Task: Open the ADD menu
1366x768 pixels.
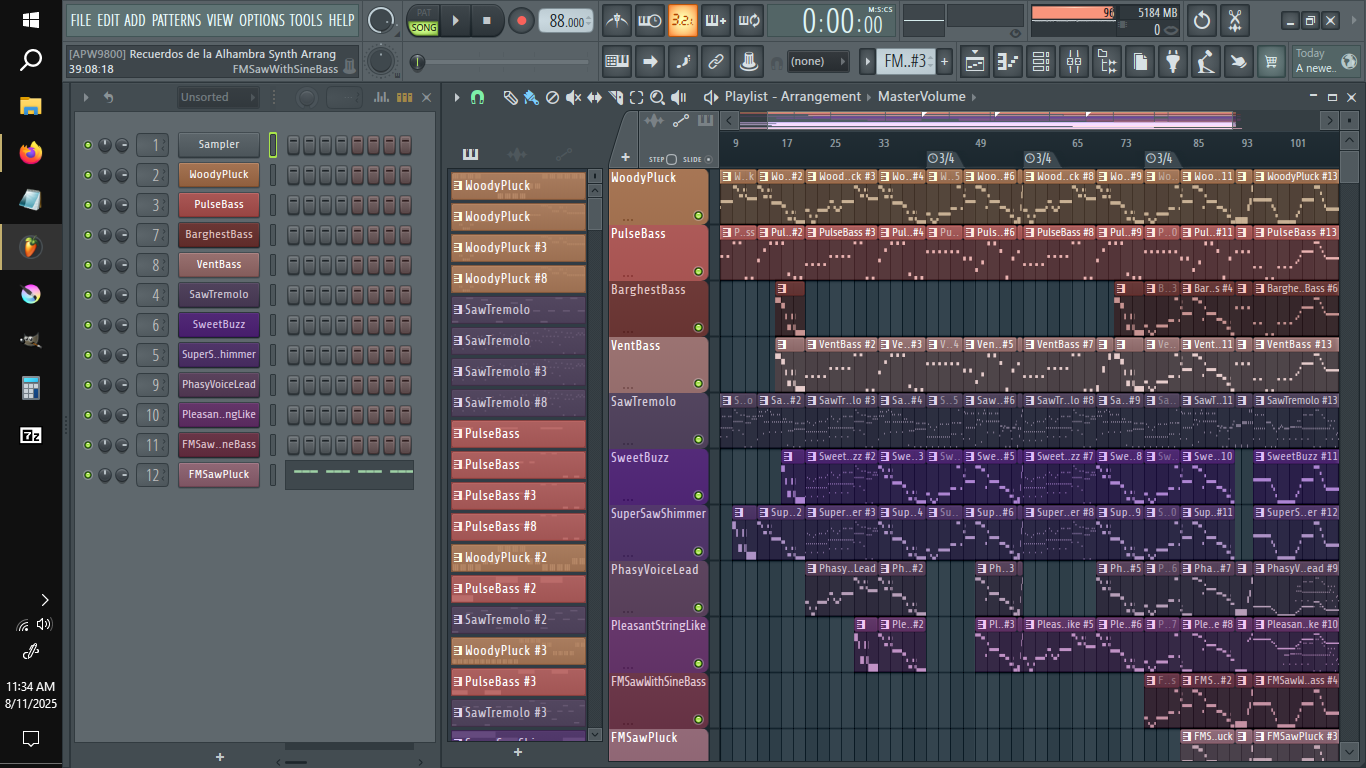Action: click(135, 20)
